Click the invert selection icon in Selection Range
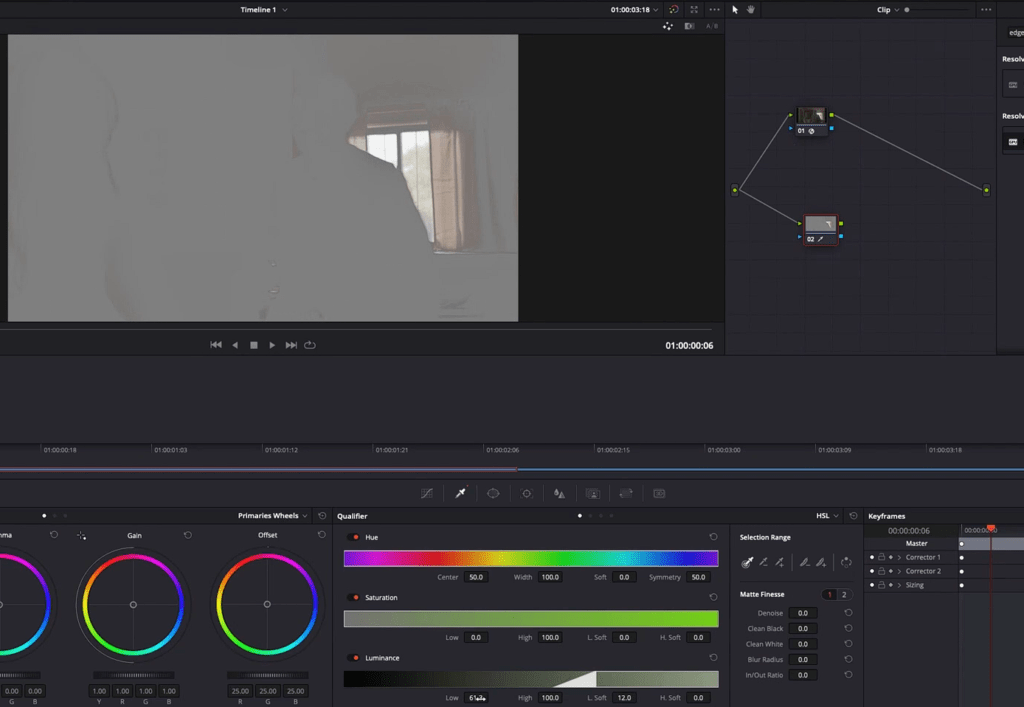1024x707 pixels. coord(846,563)
